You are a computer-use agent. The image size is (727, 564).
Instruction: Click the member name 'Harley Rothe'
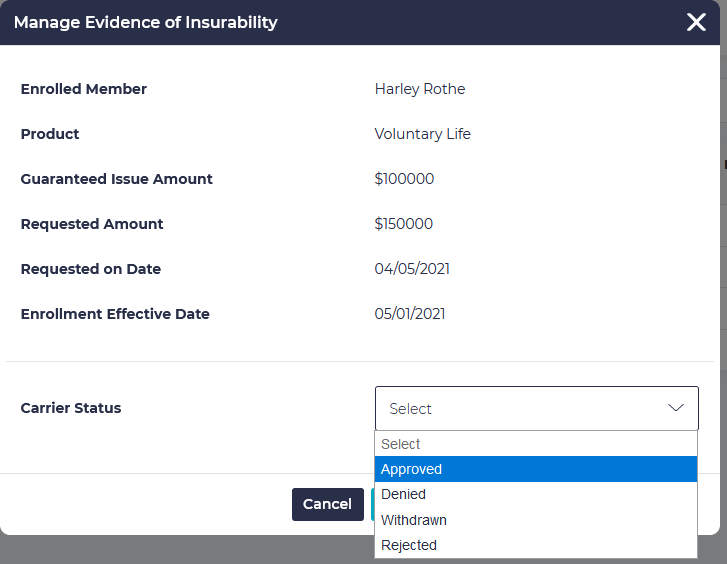point(420,89)
